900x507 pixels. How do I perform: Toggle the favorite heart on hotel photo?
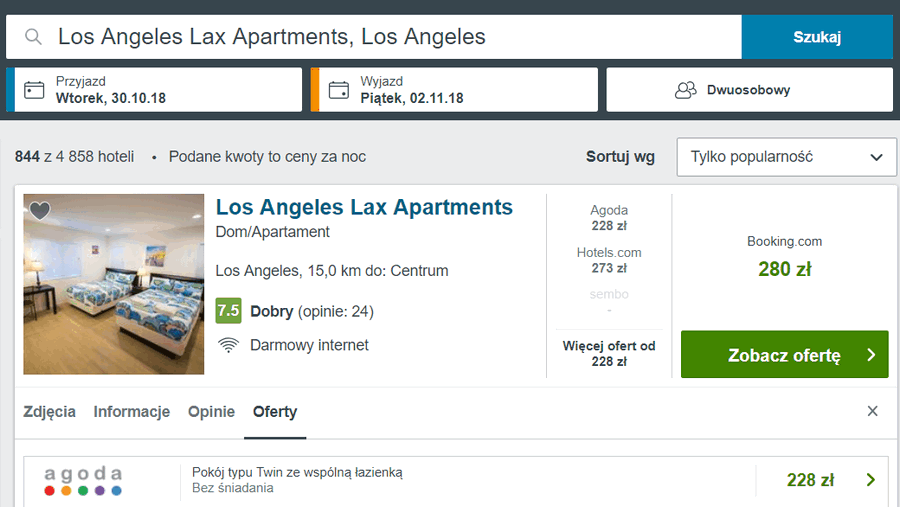(x=40, y=211)
